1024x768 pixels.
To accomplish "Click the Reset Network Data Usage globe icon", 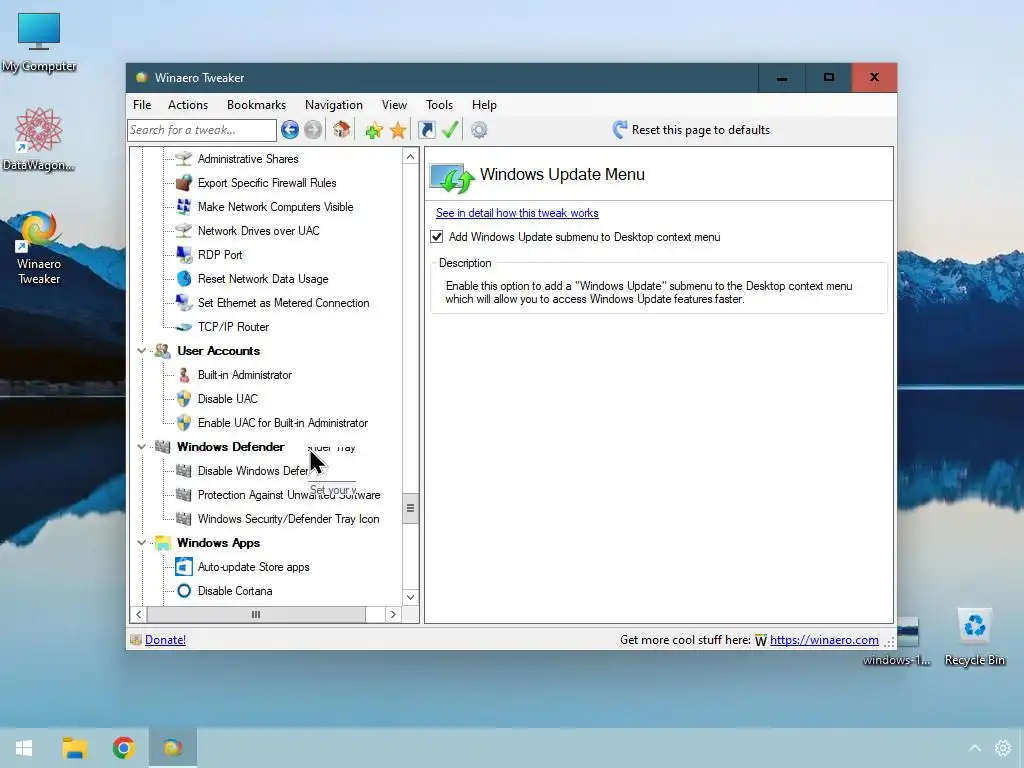I will tap(184, 279).
